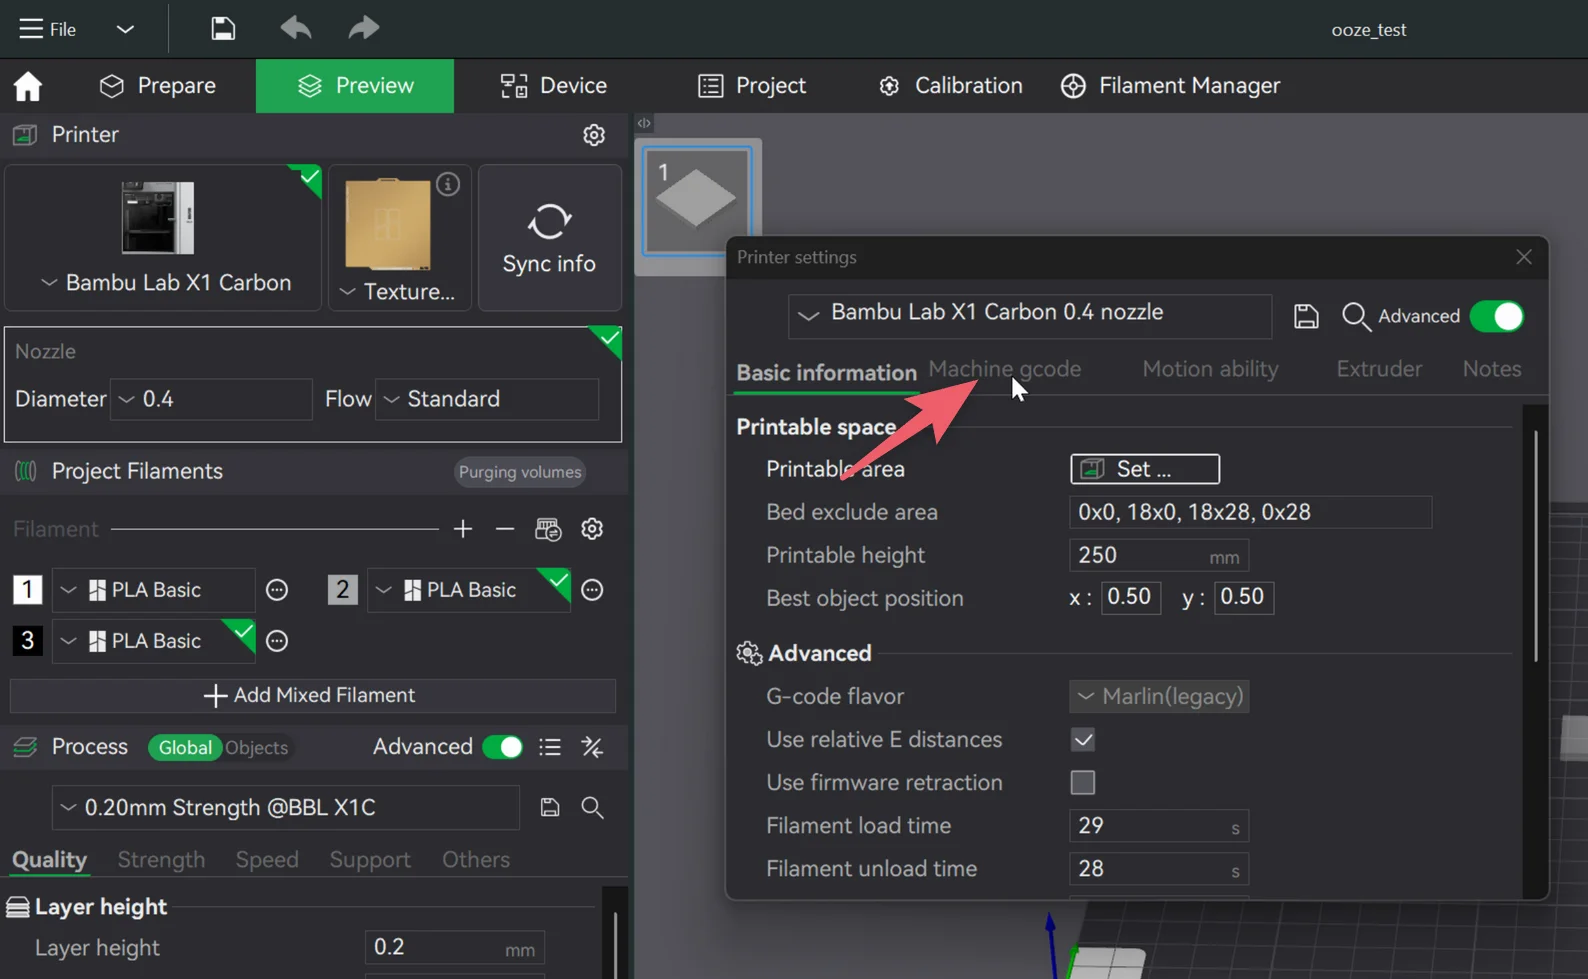Screen dimensions: 1588x979
Task: Edit the Layer height value field
Action: click(455, 948)
